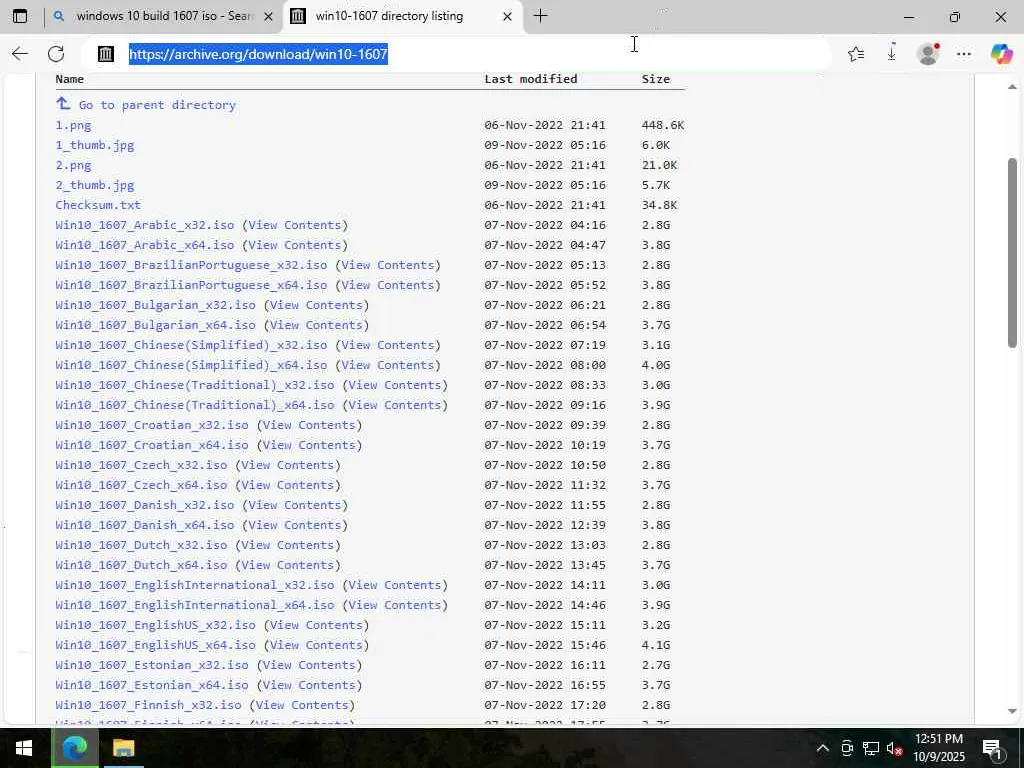Open the 1.png file link
Viewport: 1024px width, 768px height.
(x=73, y=125)
